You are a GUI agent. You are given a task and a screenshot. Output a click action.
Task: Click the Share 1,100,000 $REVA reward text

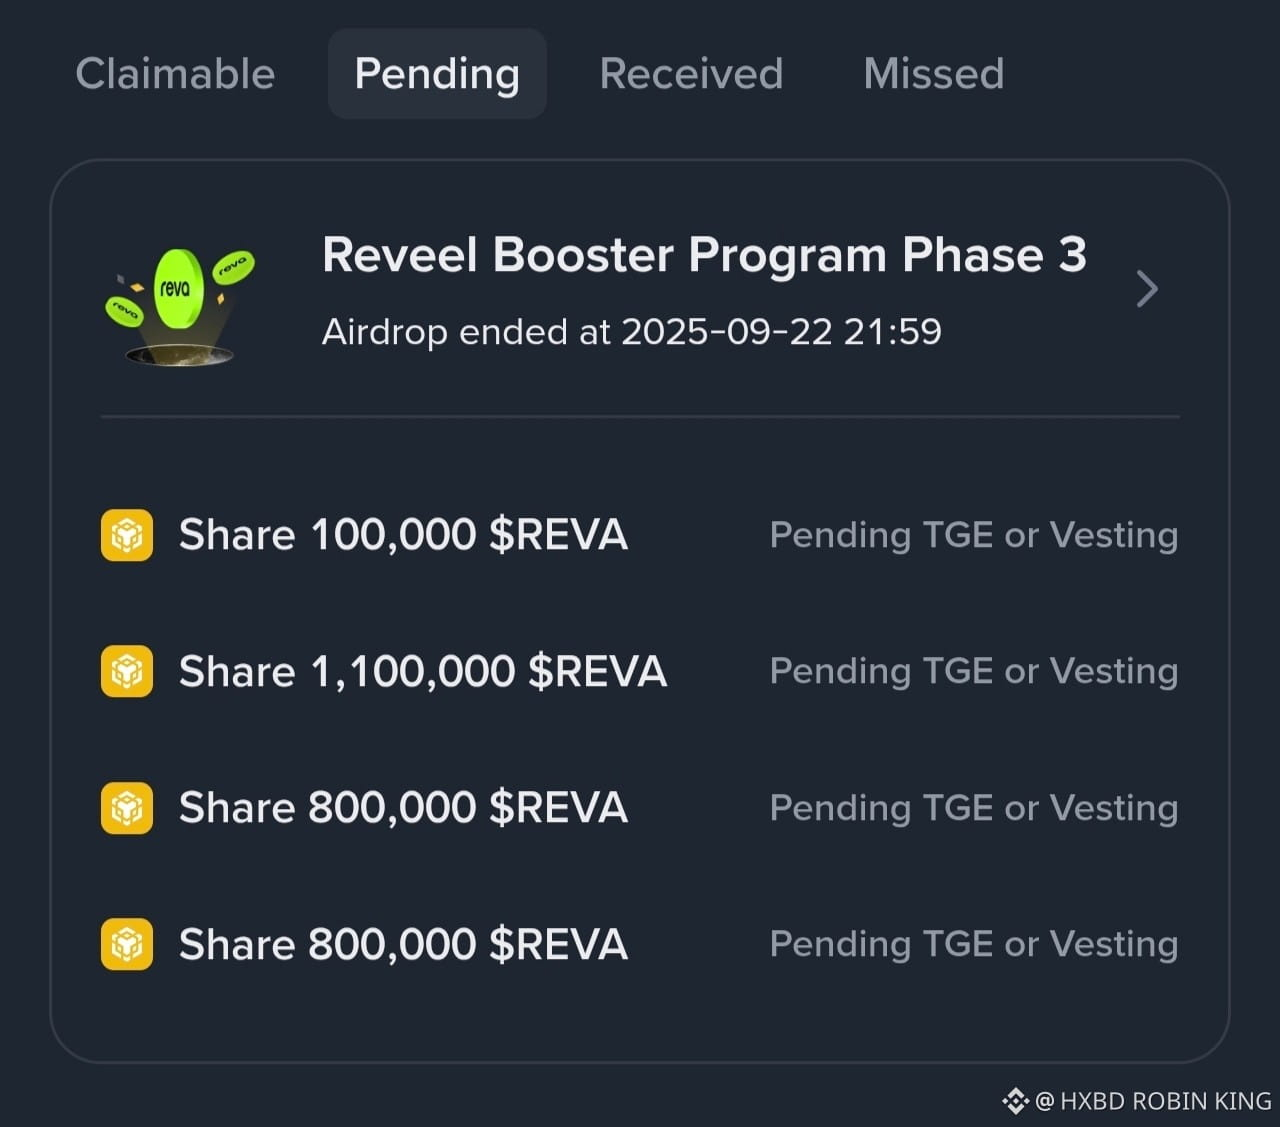tap(423, 671)
